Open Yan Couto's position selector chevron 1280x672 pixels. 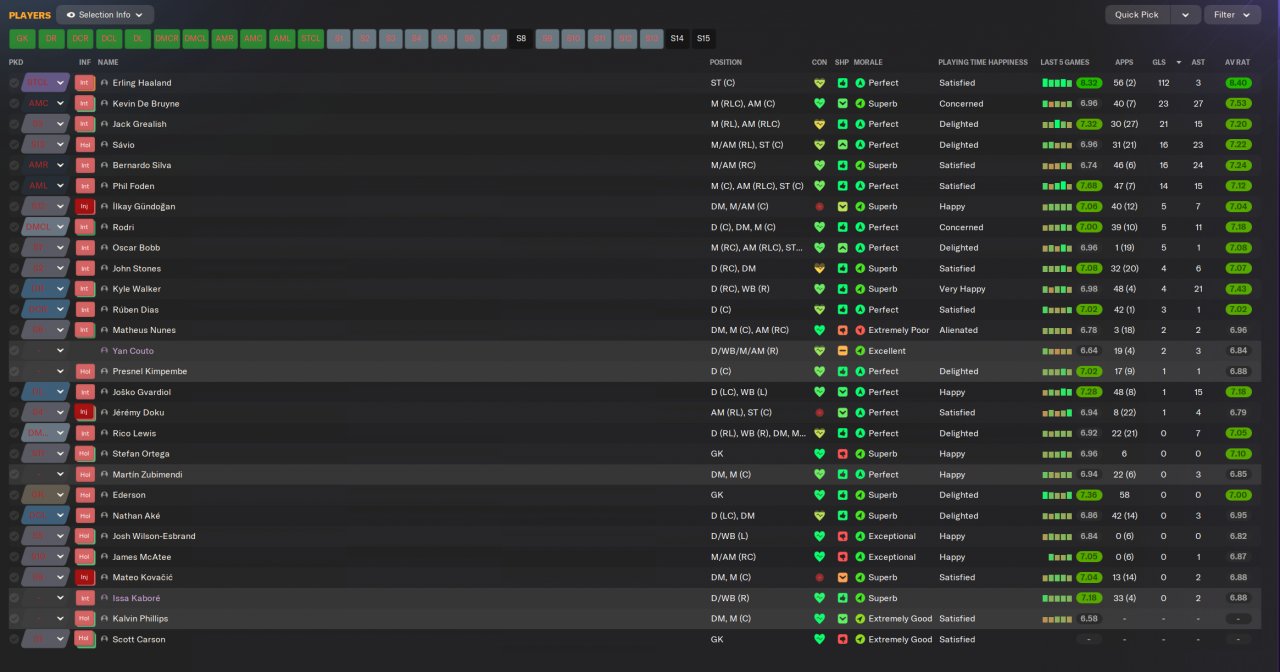click(x=60, y=351)
